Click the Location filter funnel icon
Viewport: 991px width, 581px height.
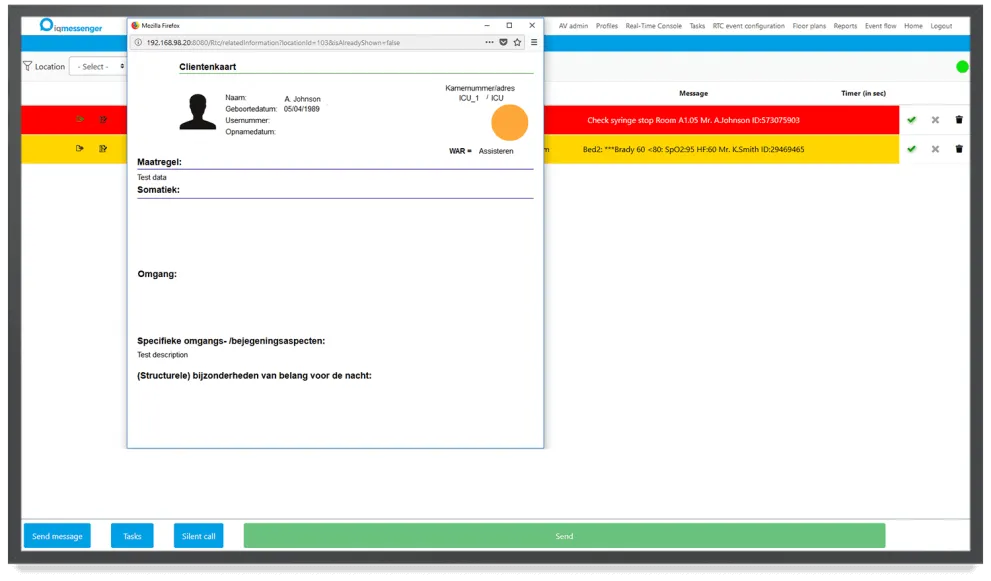(x=27, y=66)
